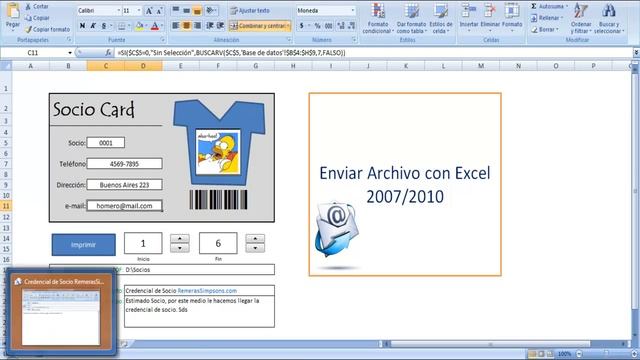The width and height of the screenshot is (640, 360).
Task: Open font color dropdown arrow
Action: coord(162,26)
